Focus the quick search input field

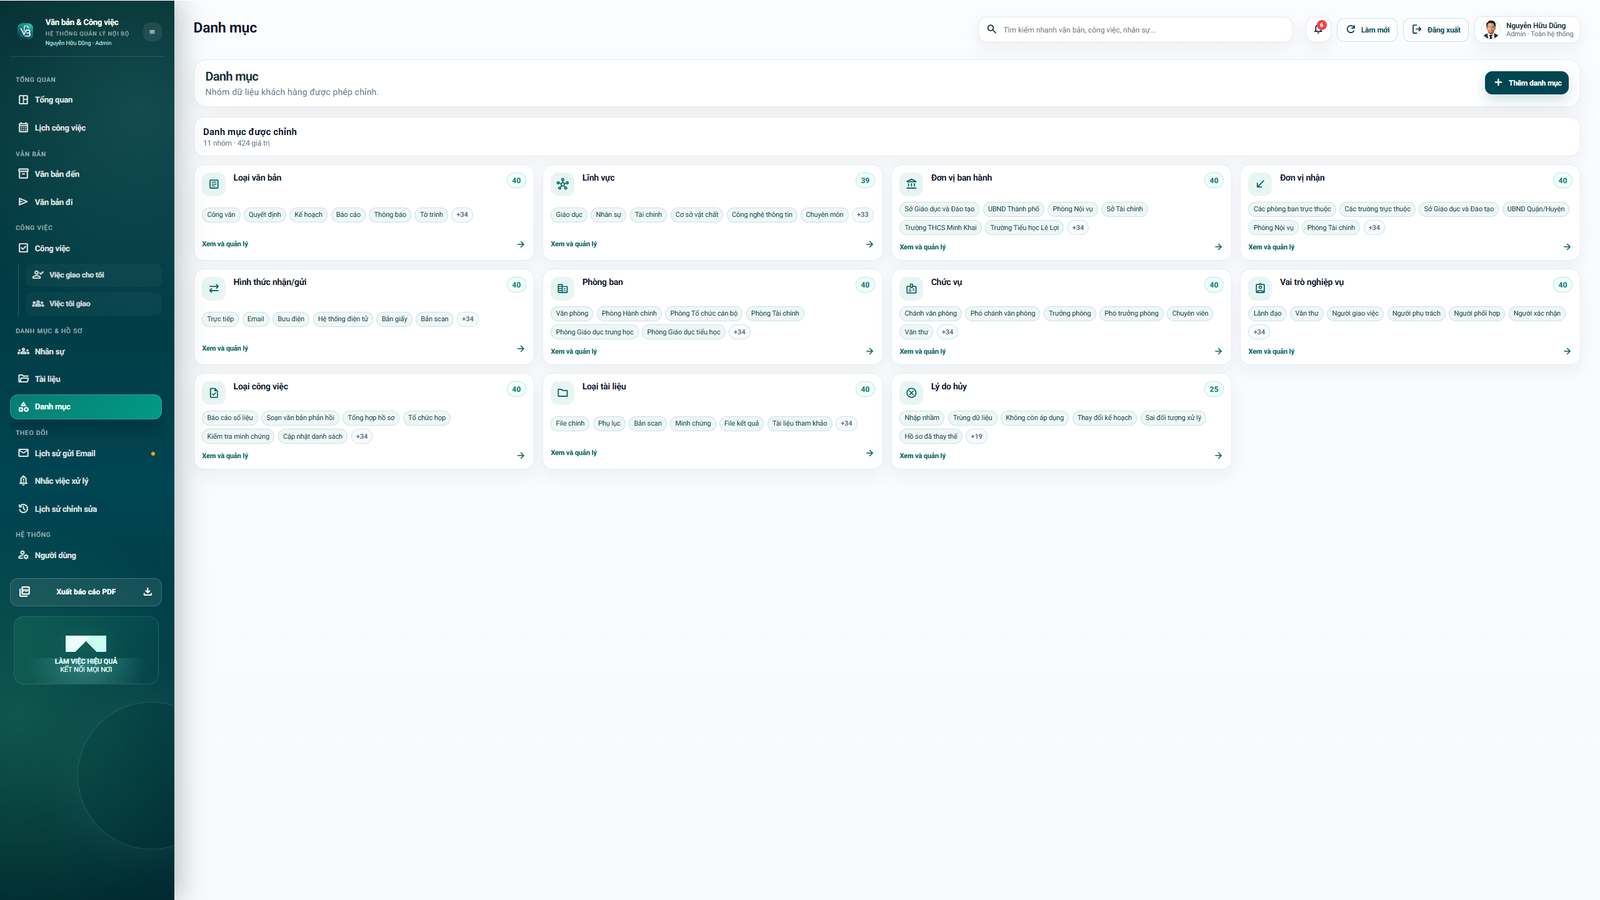[1135, 30]
